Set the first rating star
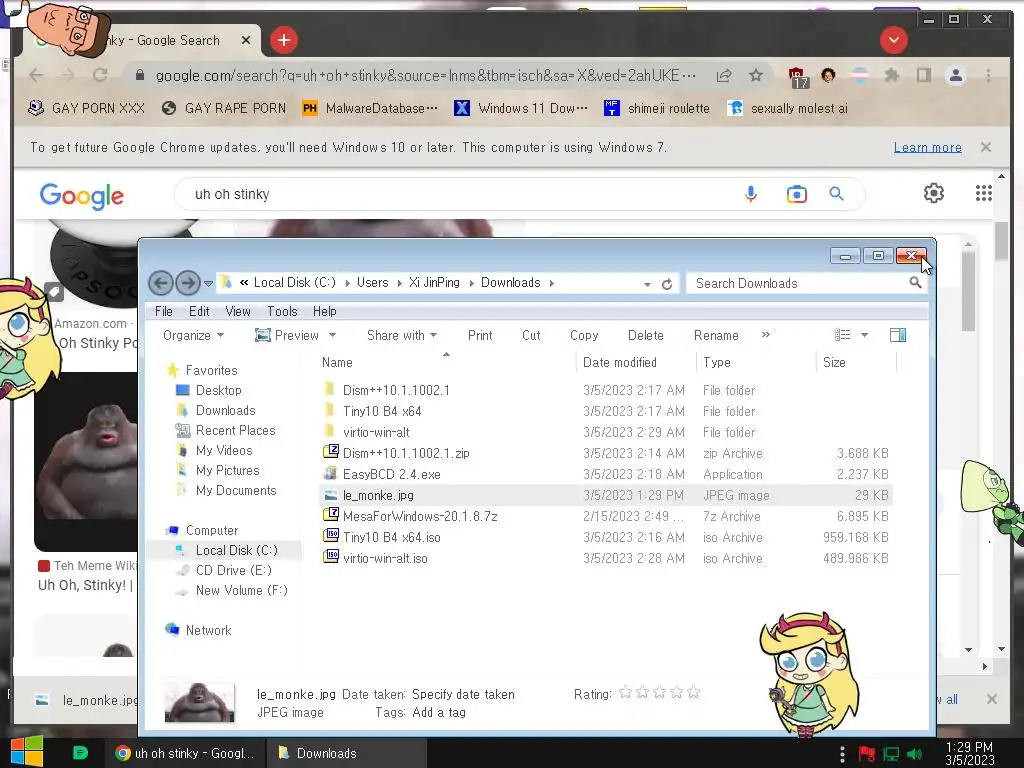Viewport: 1024px width, 768px height. pyautogui.click(x=625, y=692)
